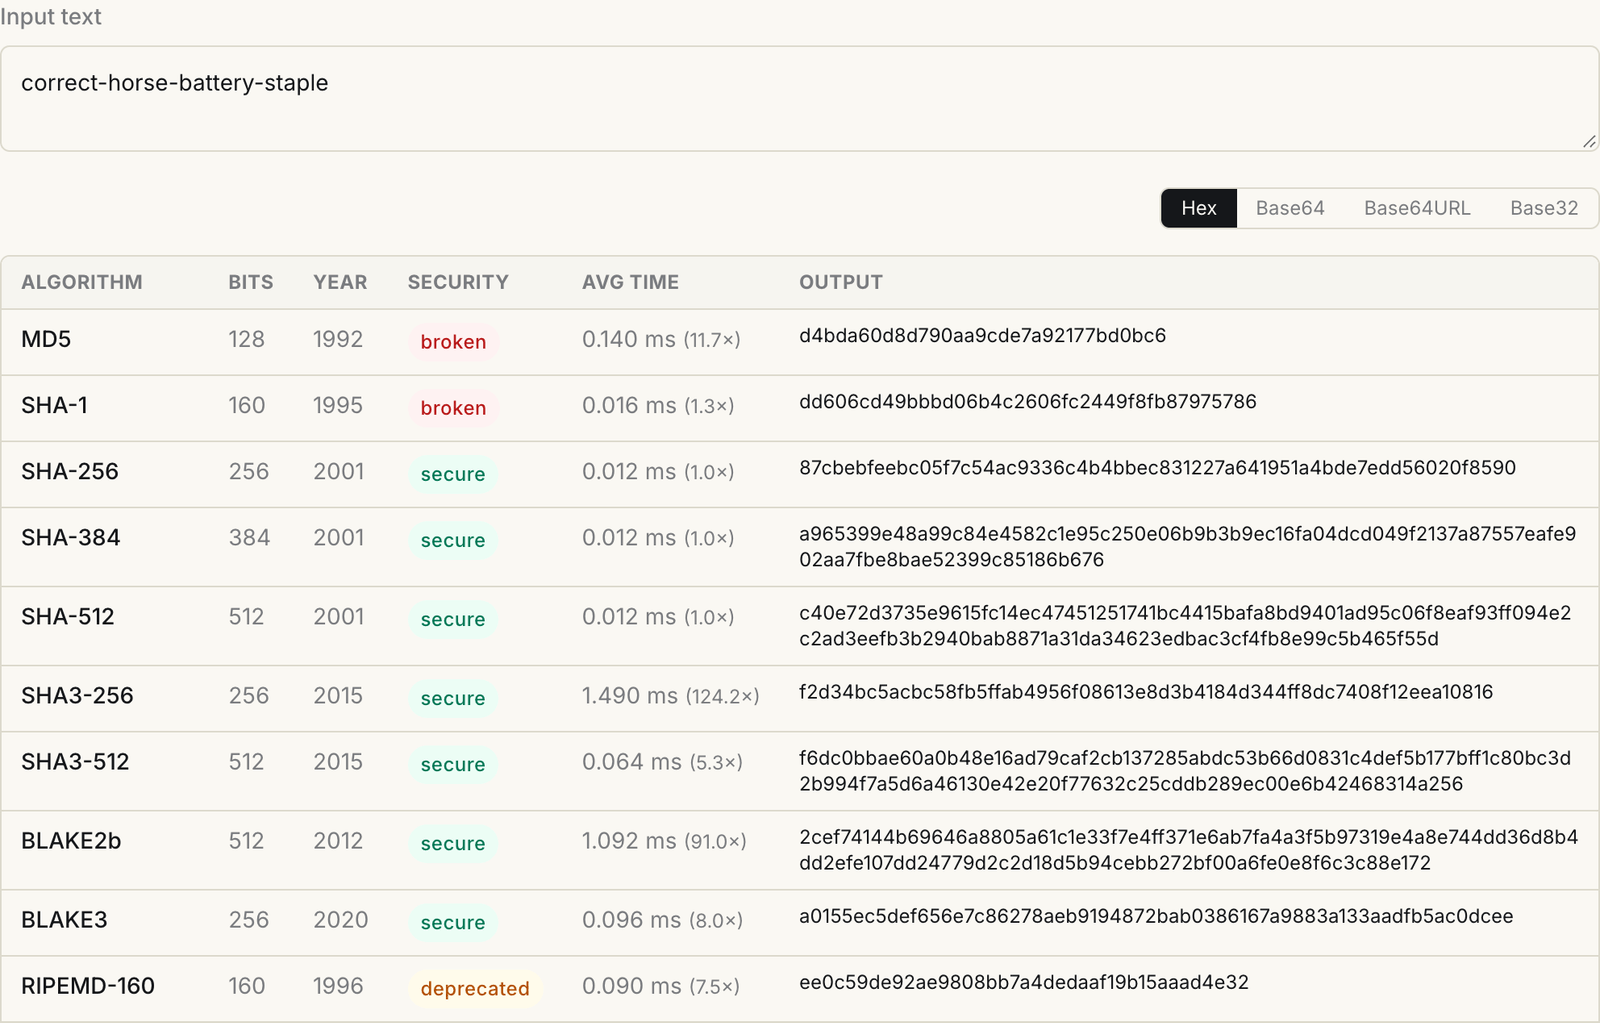The height and width of the screenshot is (1023, 1600).
Task: Select the SHA3-256 algorithm name
Action: (x=77, y=695)
